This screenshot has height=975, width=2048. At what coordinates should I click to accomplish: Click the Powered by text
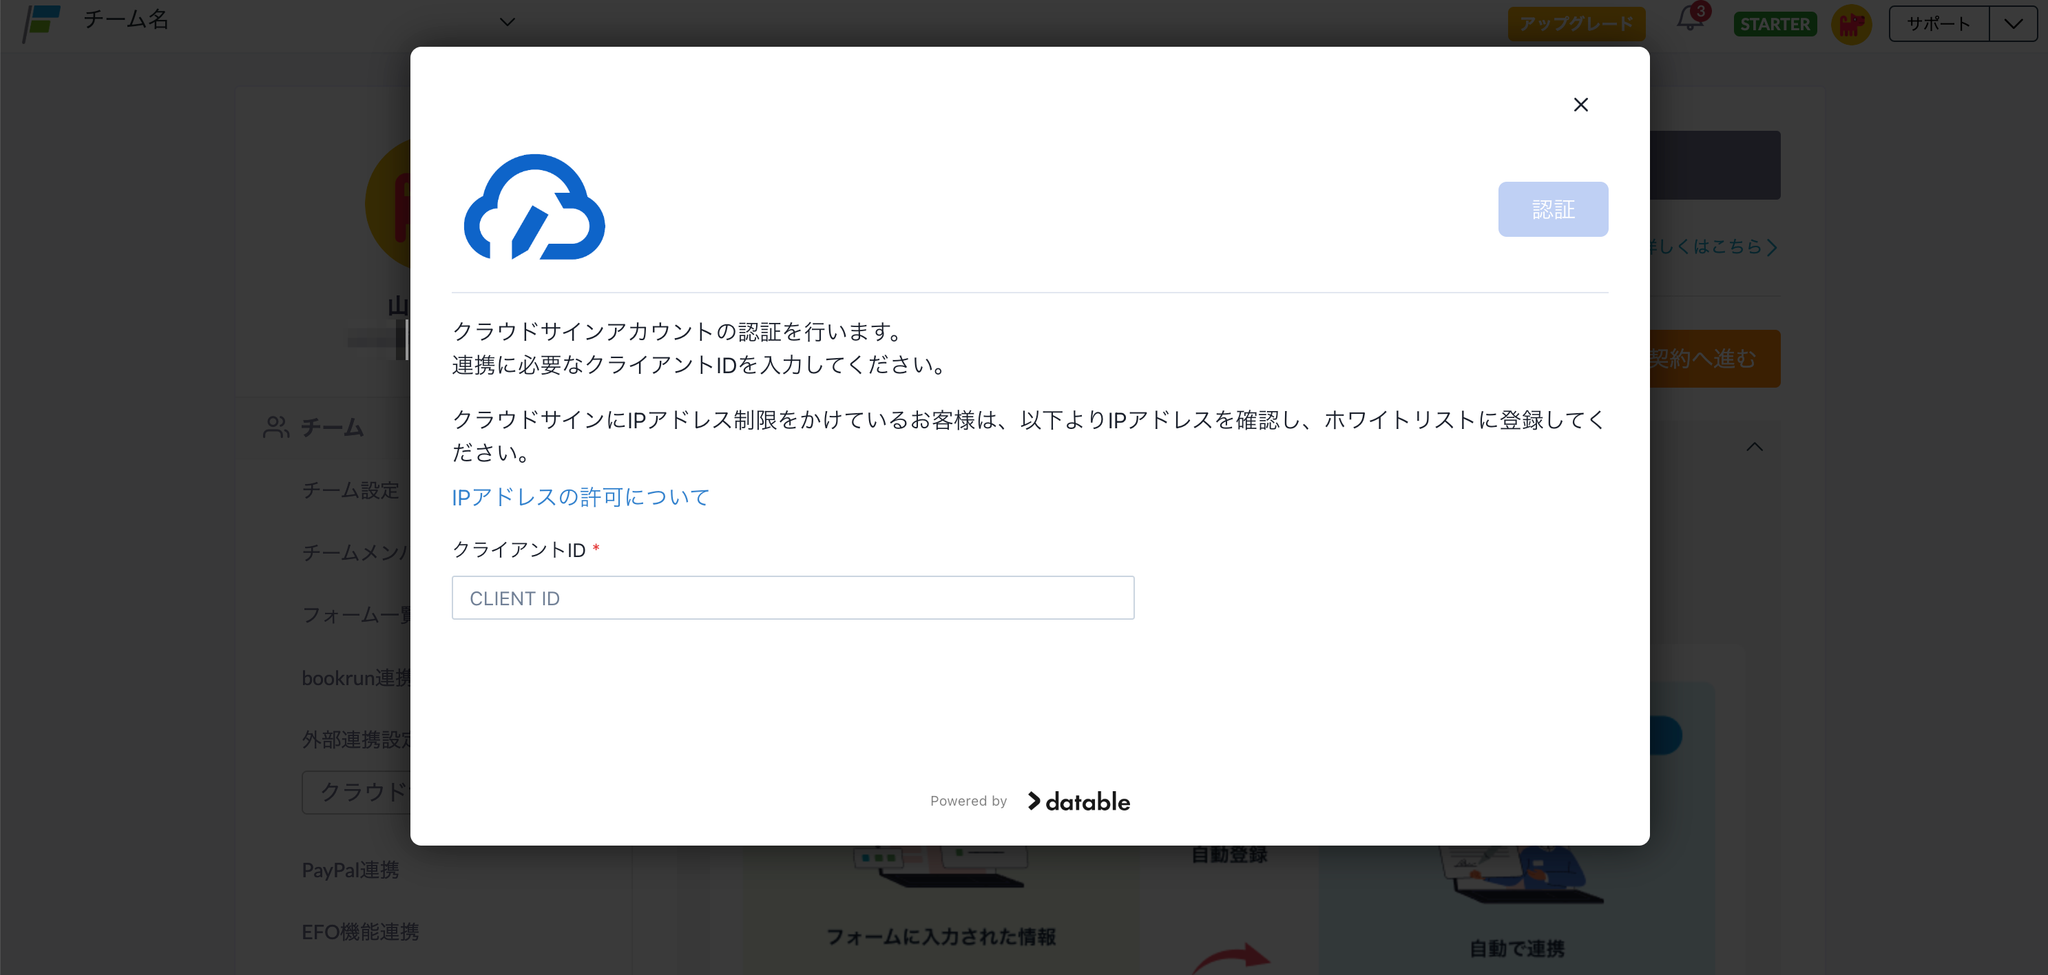[968, 801]
